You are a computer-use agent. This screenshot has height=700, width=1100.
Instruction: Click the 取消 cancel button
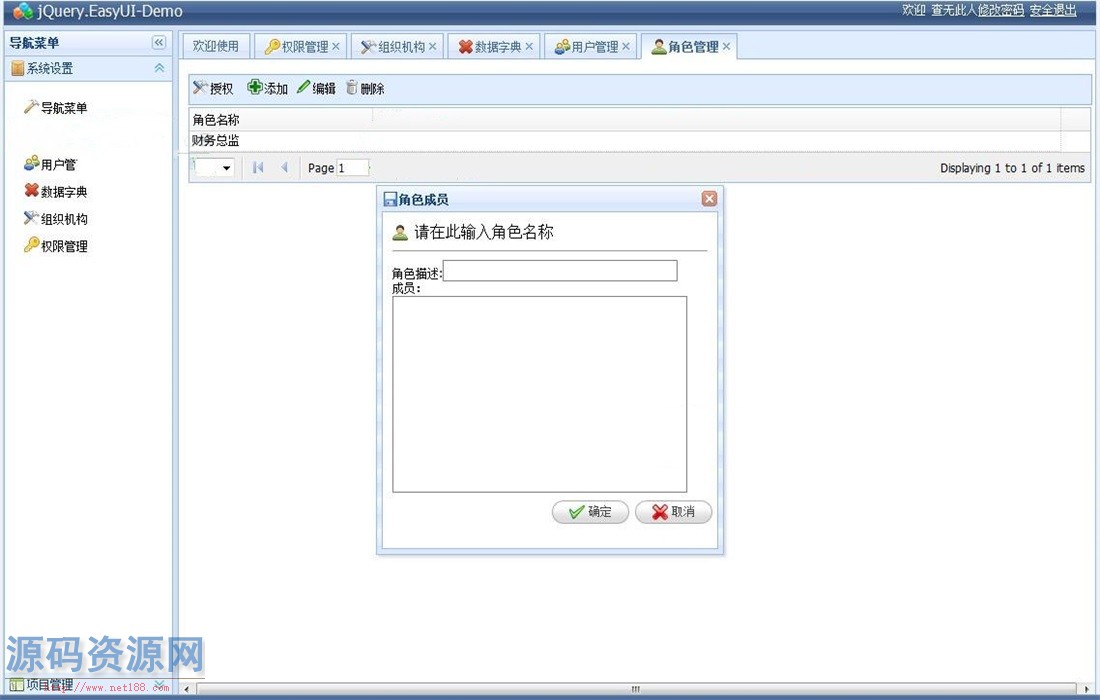coord(673,512)
